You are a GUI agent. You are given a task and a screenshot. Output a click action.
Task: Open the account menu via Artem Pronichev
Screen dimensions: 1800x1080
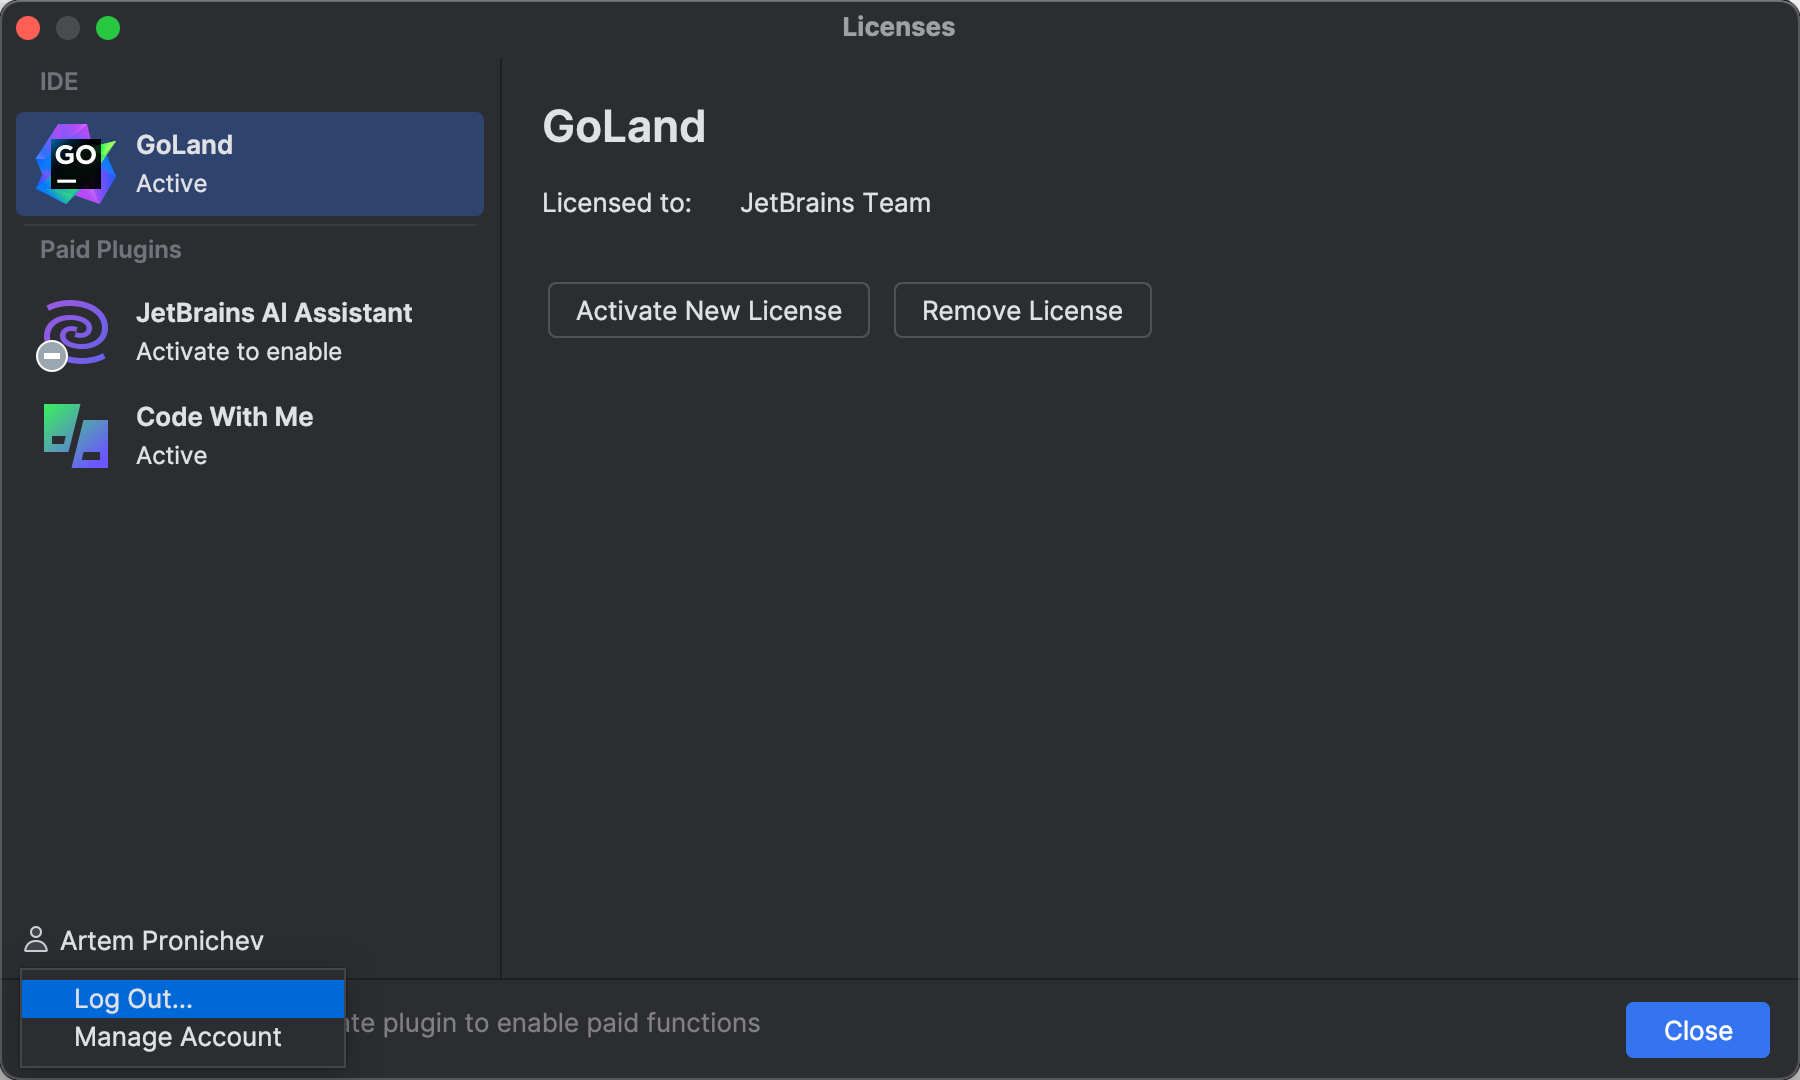pos(162,939)
